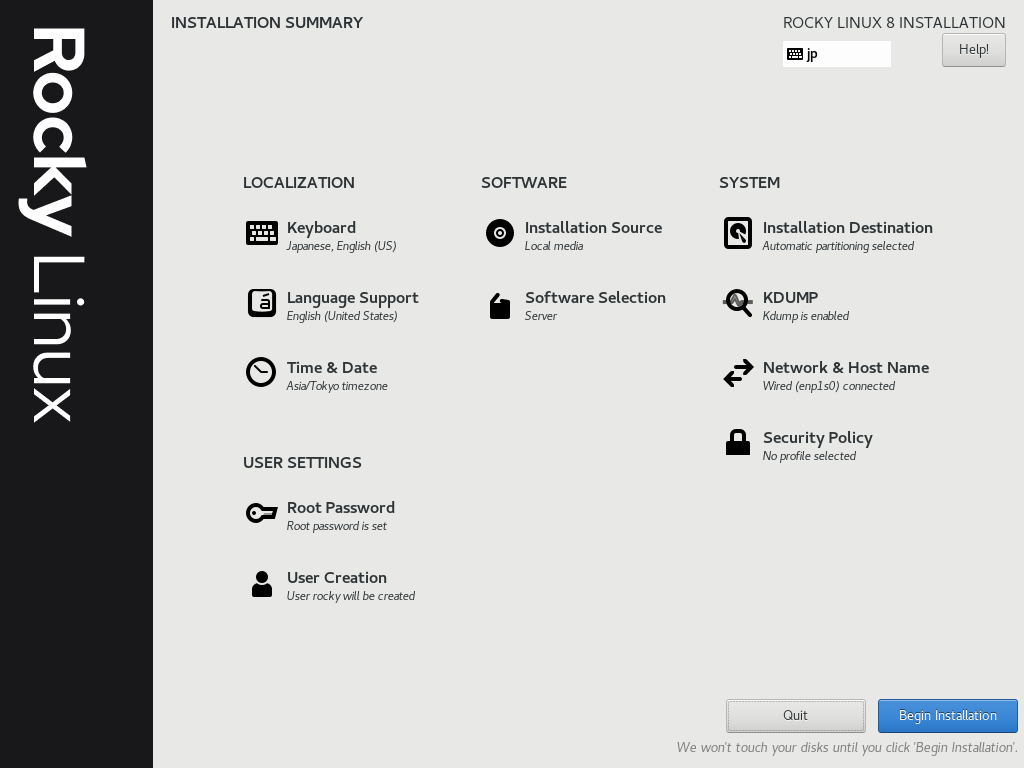Select the Installation Source disc icon

[x=500, y=233]
